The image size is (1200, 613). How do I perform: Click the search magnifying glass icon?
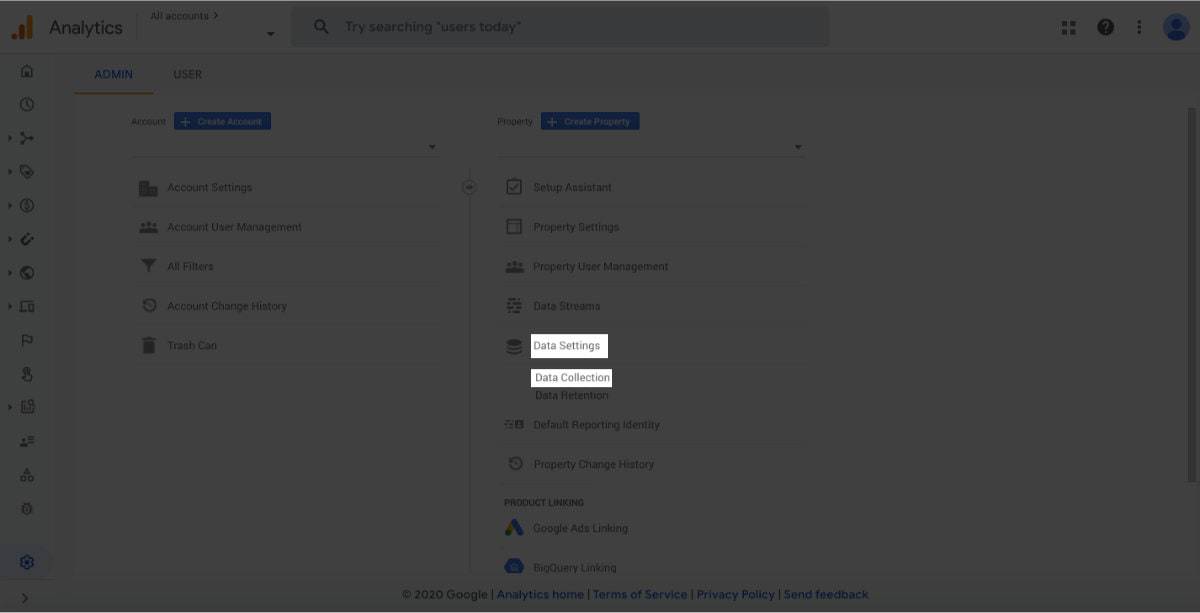[x=320, y=27]
